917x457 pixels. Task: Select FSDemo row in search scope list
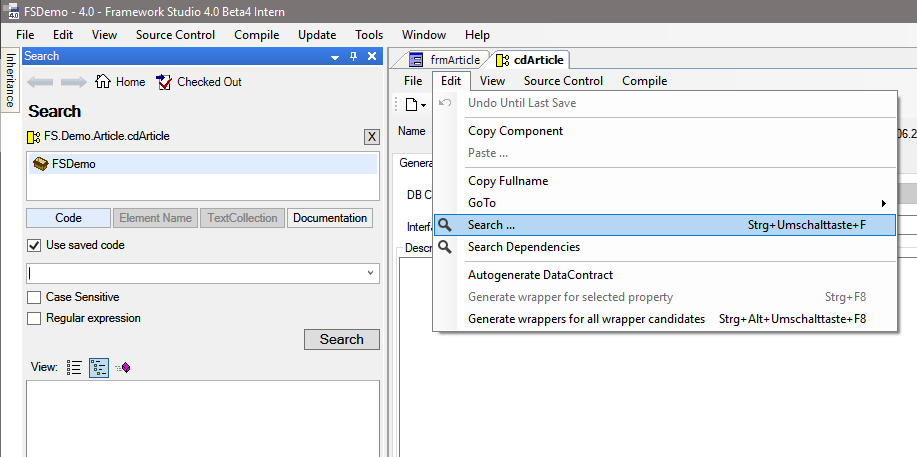click(203, 164)
